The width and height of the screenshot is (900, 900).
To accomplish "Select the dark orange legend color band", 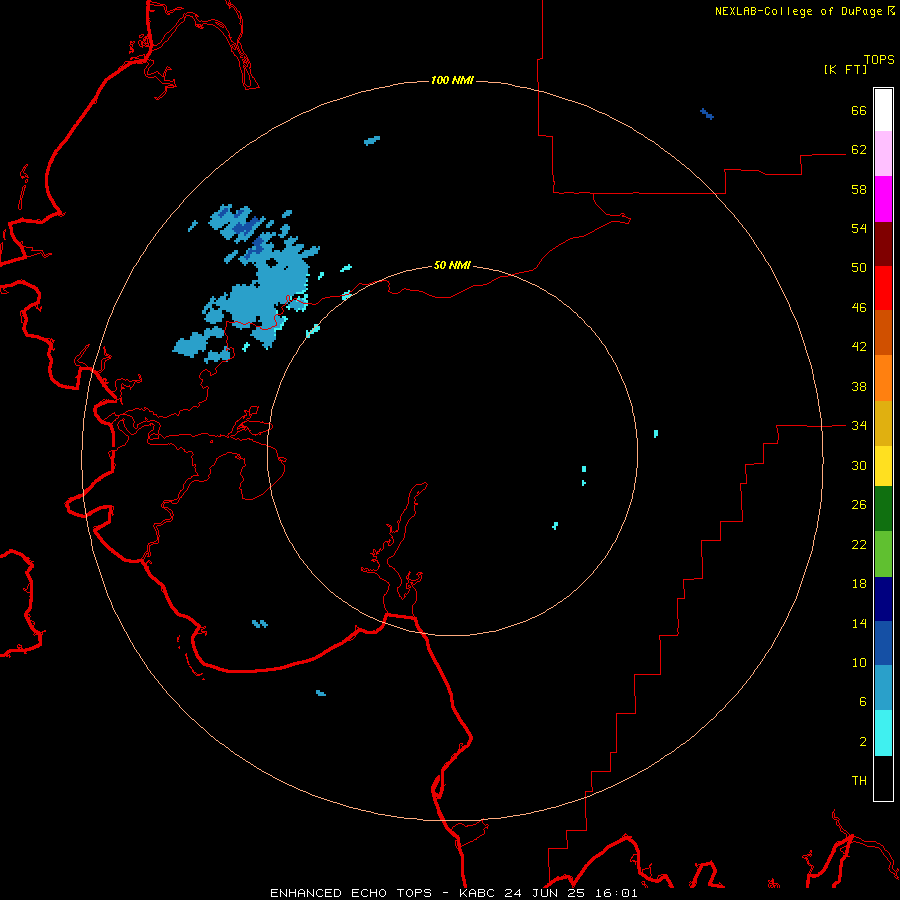I will point(883,333).
